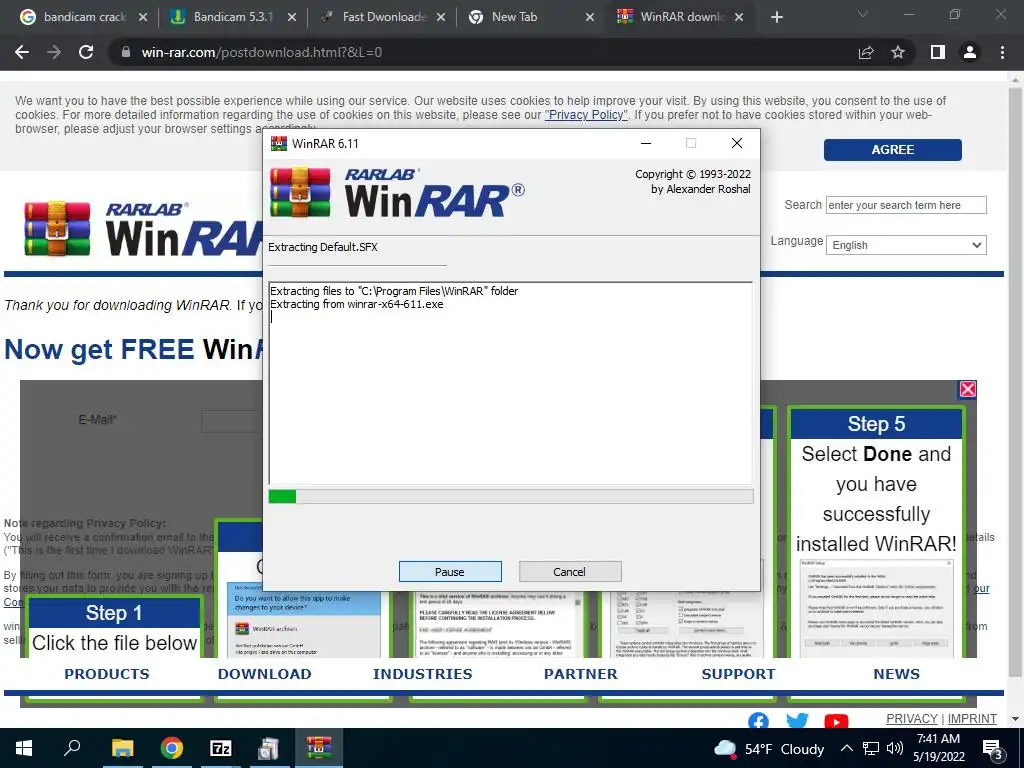The image size is (1024, 768).
Task: Bookmark this page with star
Action: [898, 52]
